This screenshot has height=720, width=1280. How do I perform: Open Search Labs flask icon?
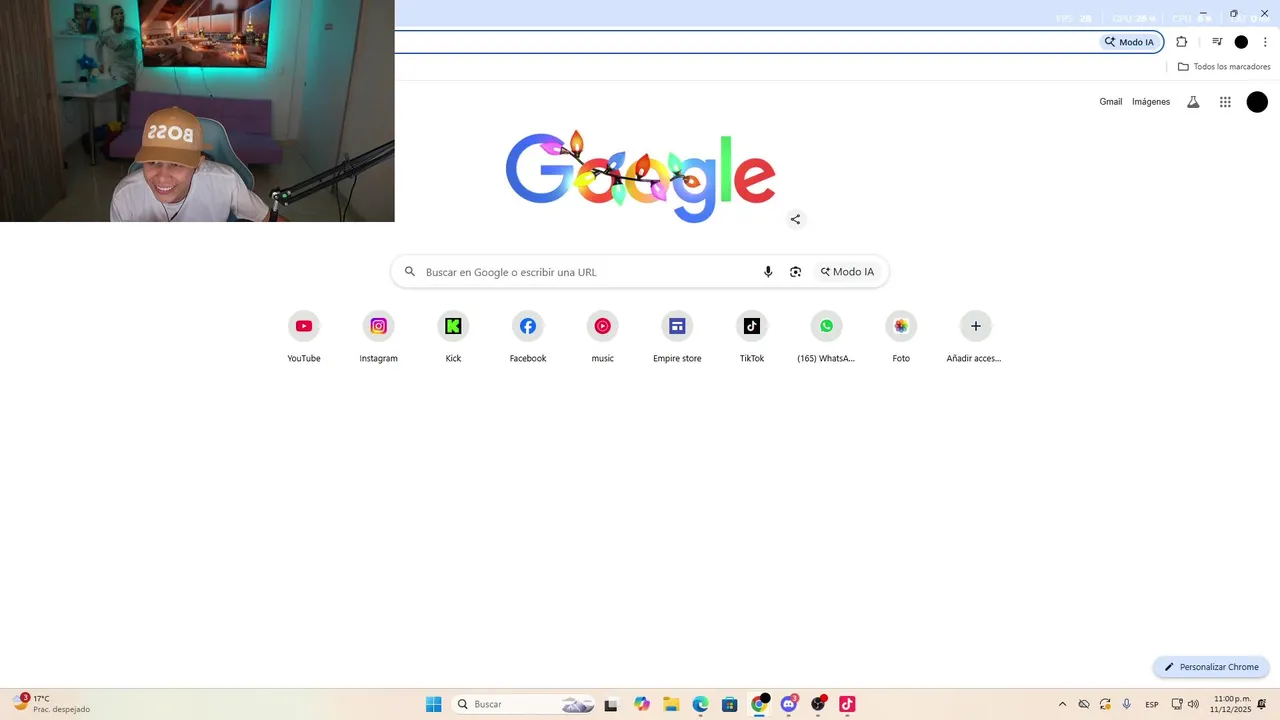(x=1193, y=102)
